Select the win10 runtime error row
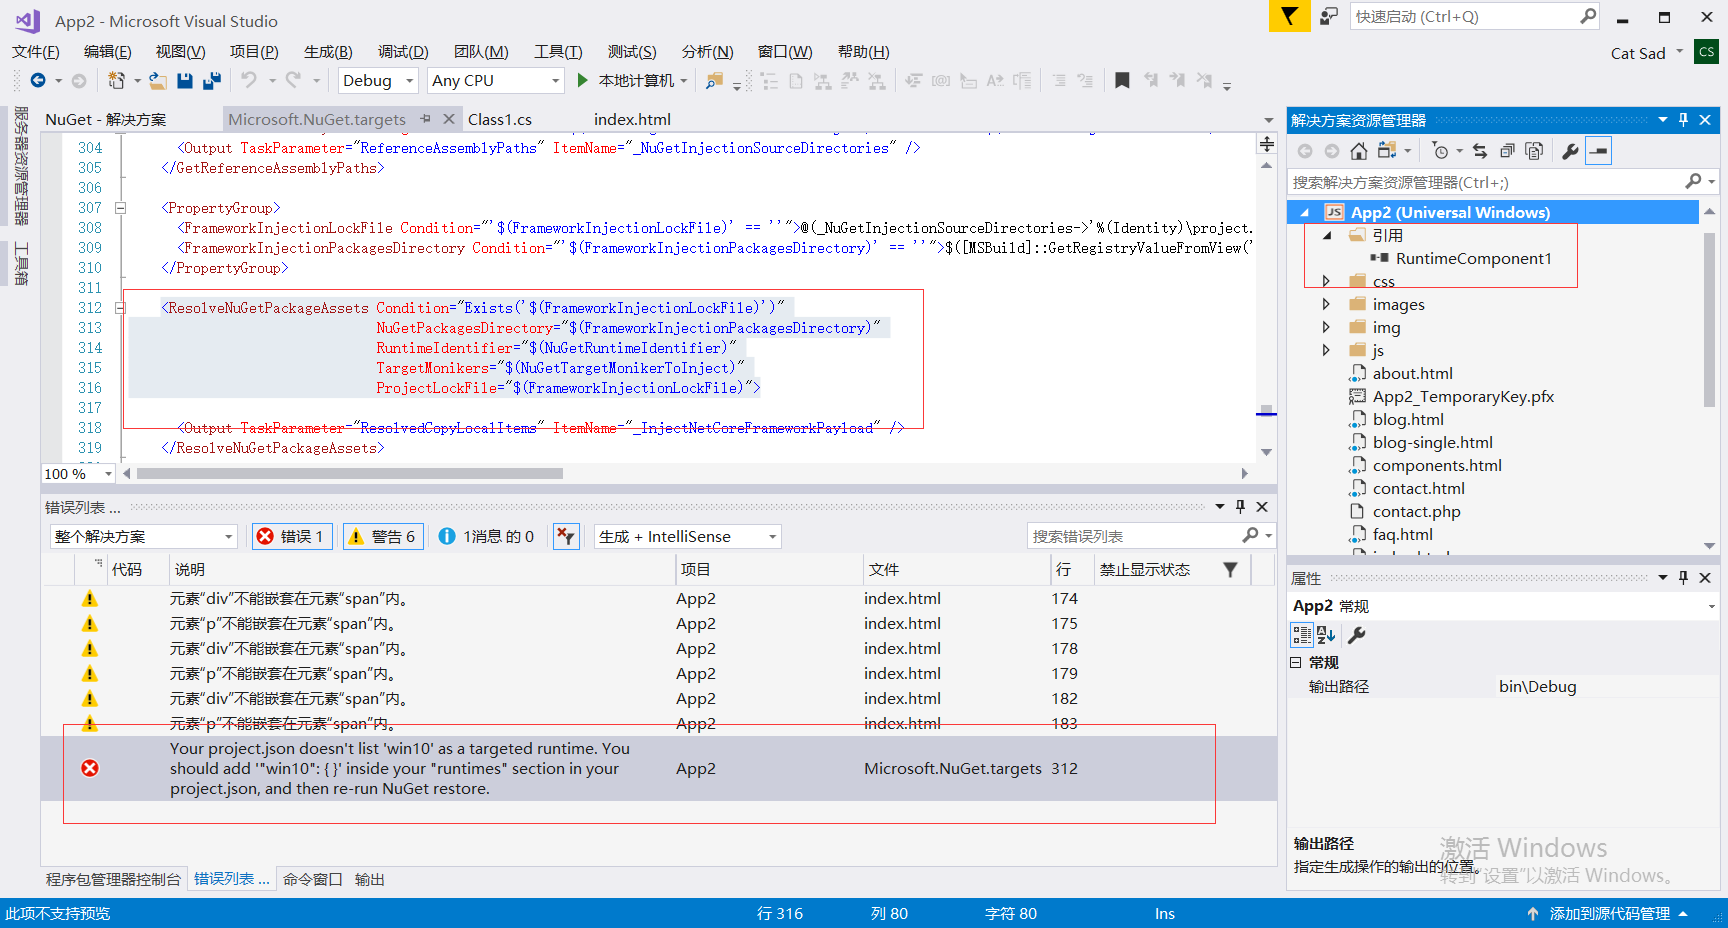 pyautogui.click(x=659, y=768)
